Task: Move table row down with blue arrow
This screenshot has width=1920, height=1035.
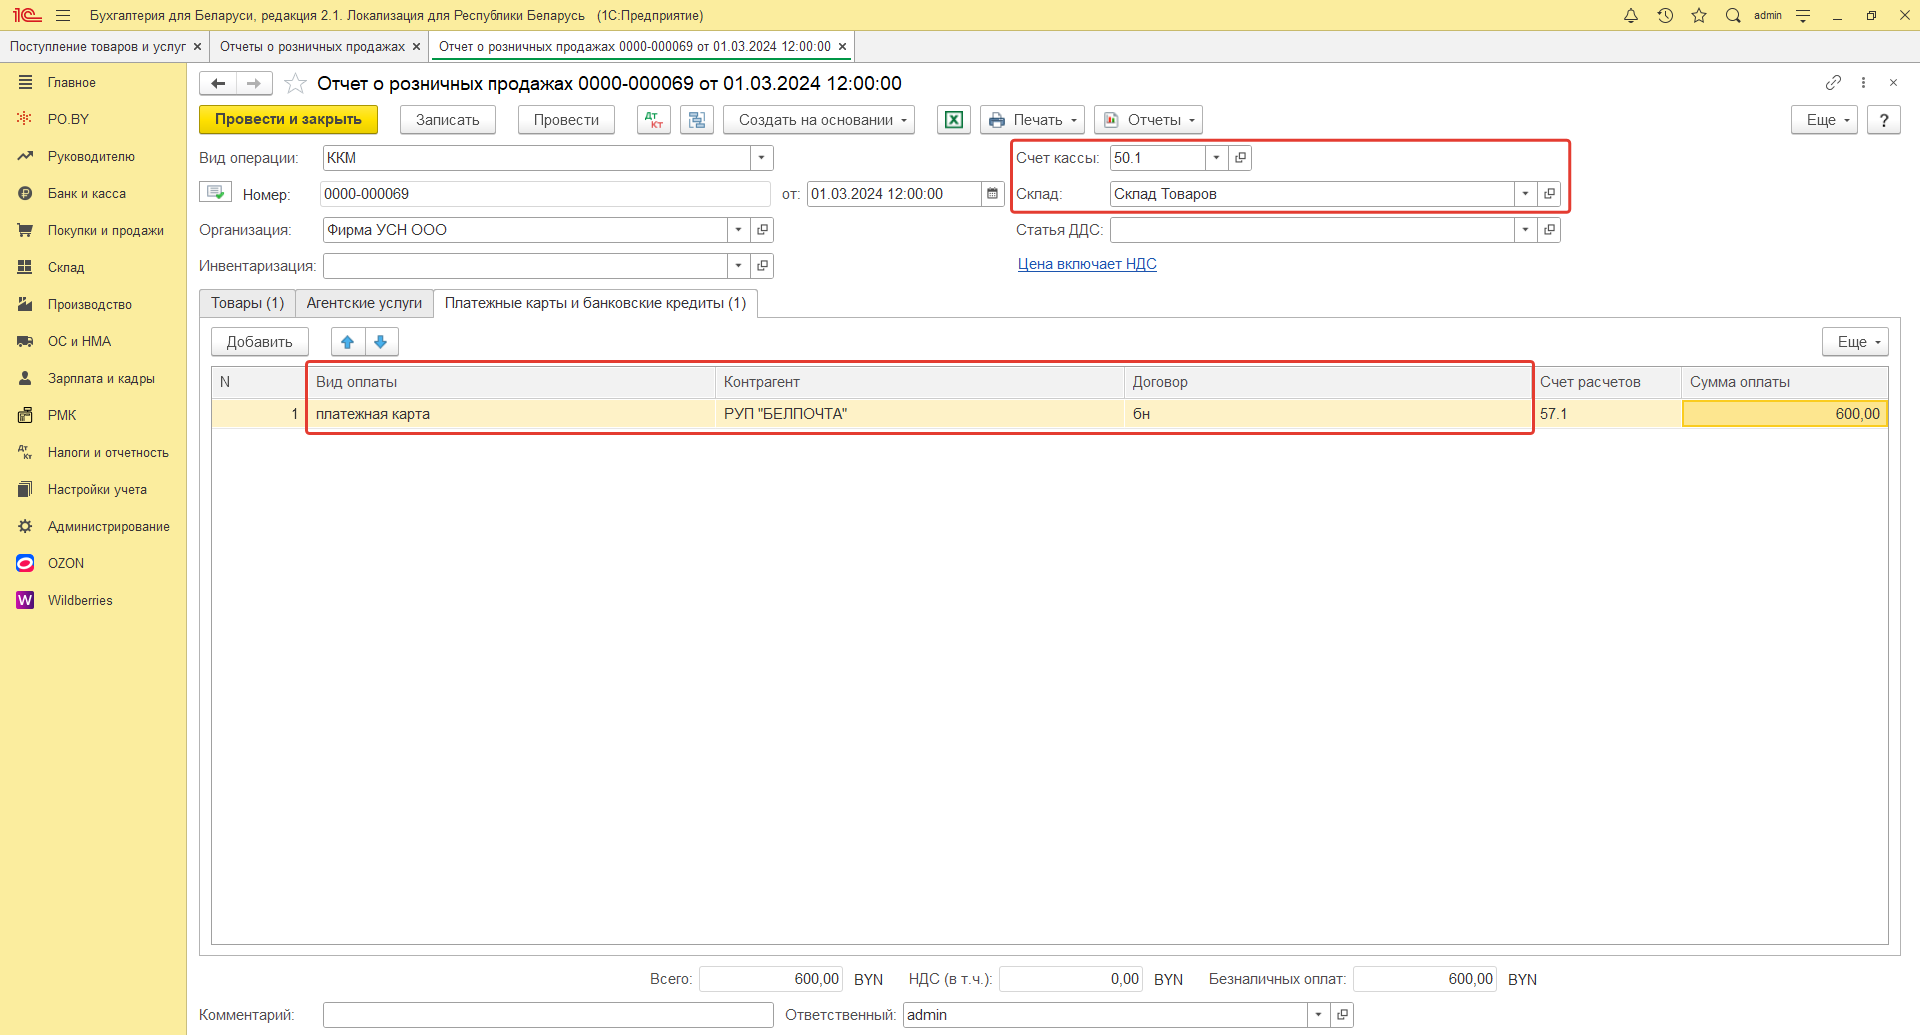Action: tap(381, 342)
